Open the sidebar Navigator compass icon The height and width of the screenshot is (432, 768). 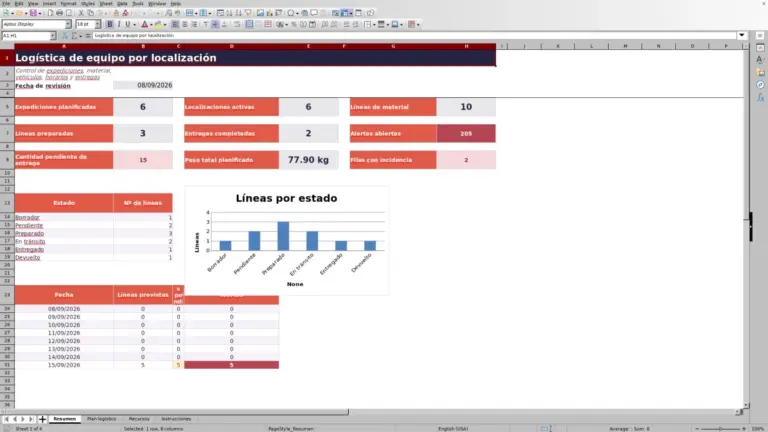tap(760, 85)
